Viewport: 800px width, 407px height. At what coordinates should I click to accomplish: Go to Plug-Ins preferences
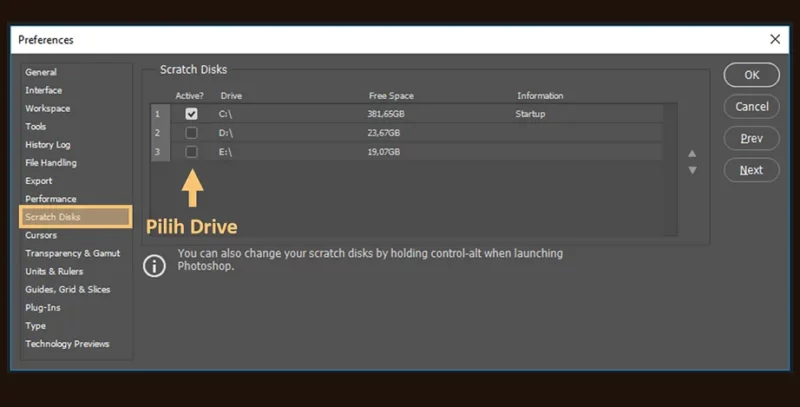(x=43, y=308)
